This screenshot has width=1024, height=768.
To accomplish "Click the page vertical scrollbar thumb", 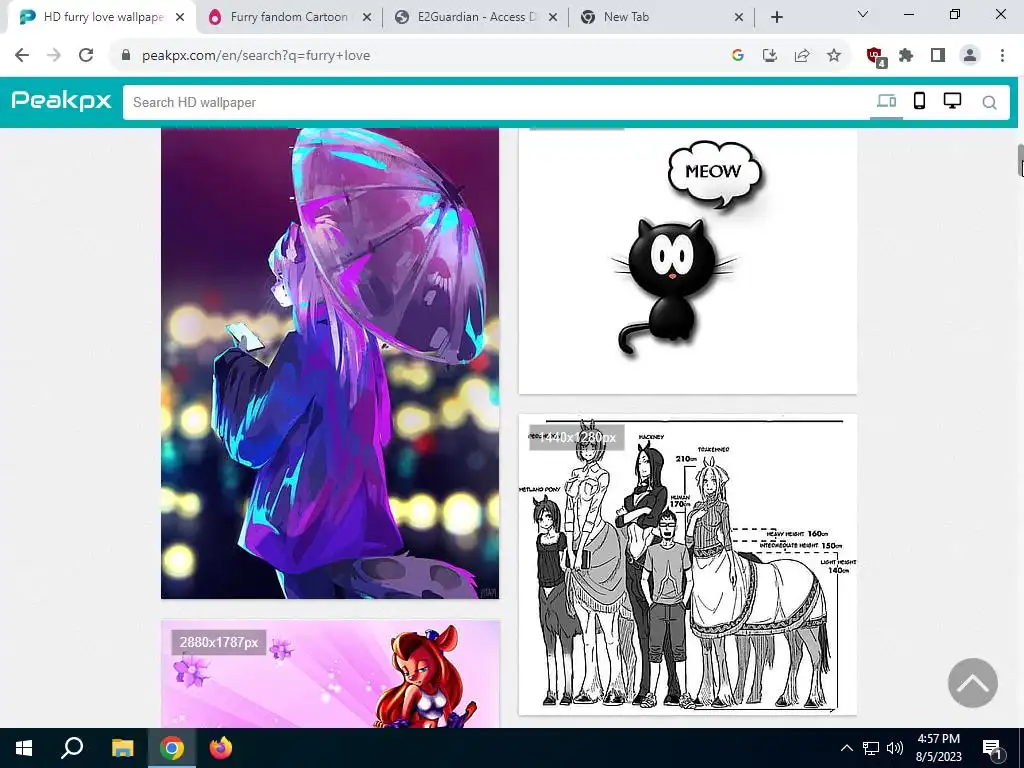I will point(1020,160).
